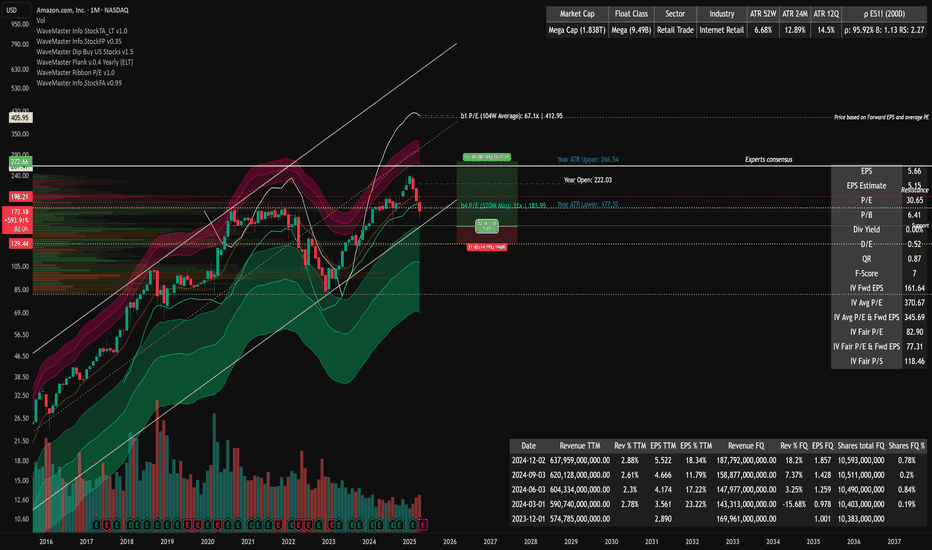Click the magenta upcoming earnings marker
The image size is (932, 550).
[423, 524]
